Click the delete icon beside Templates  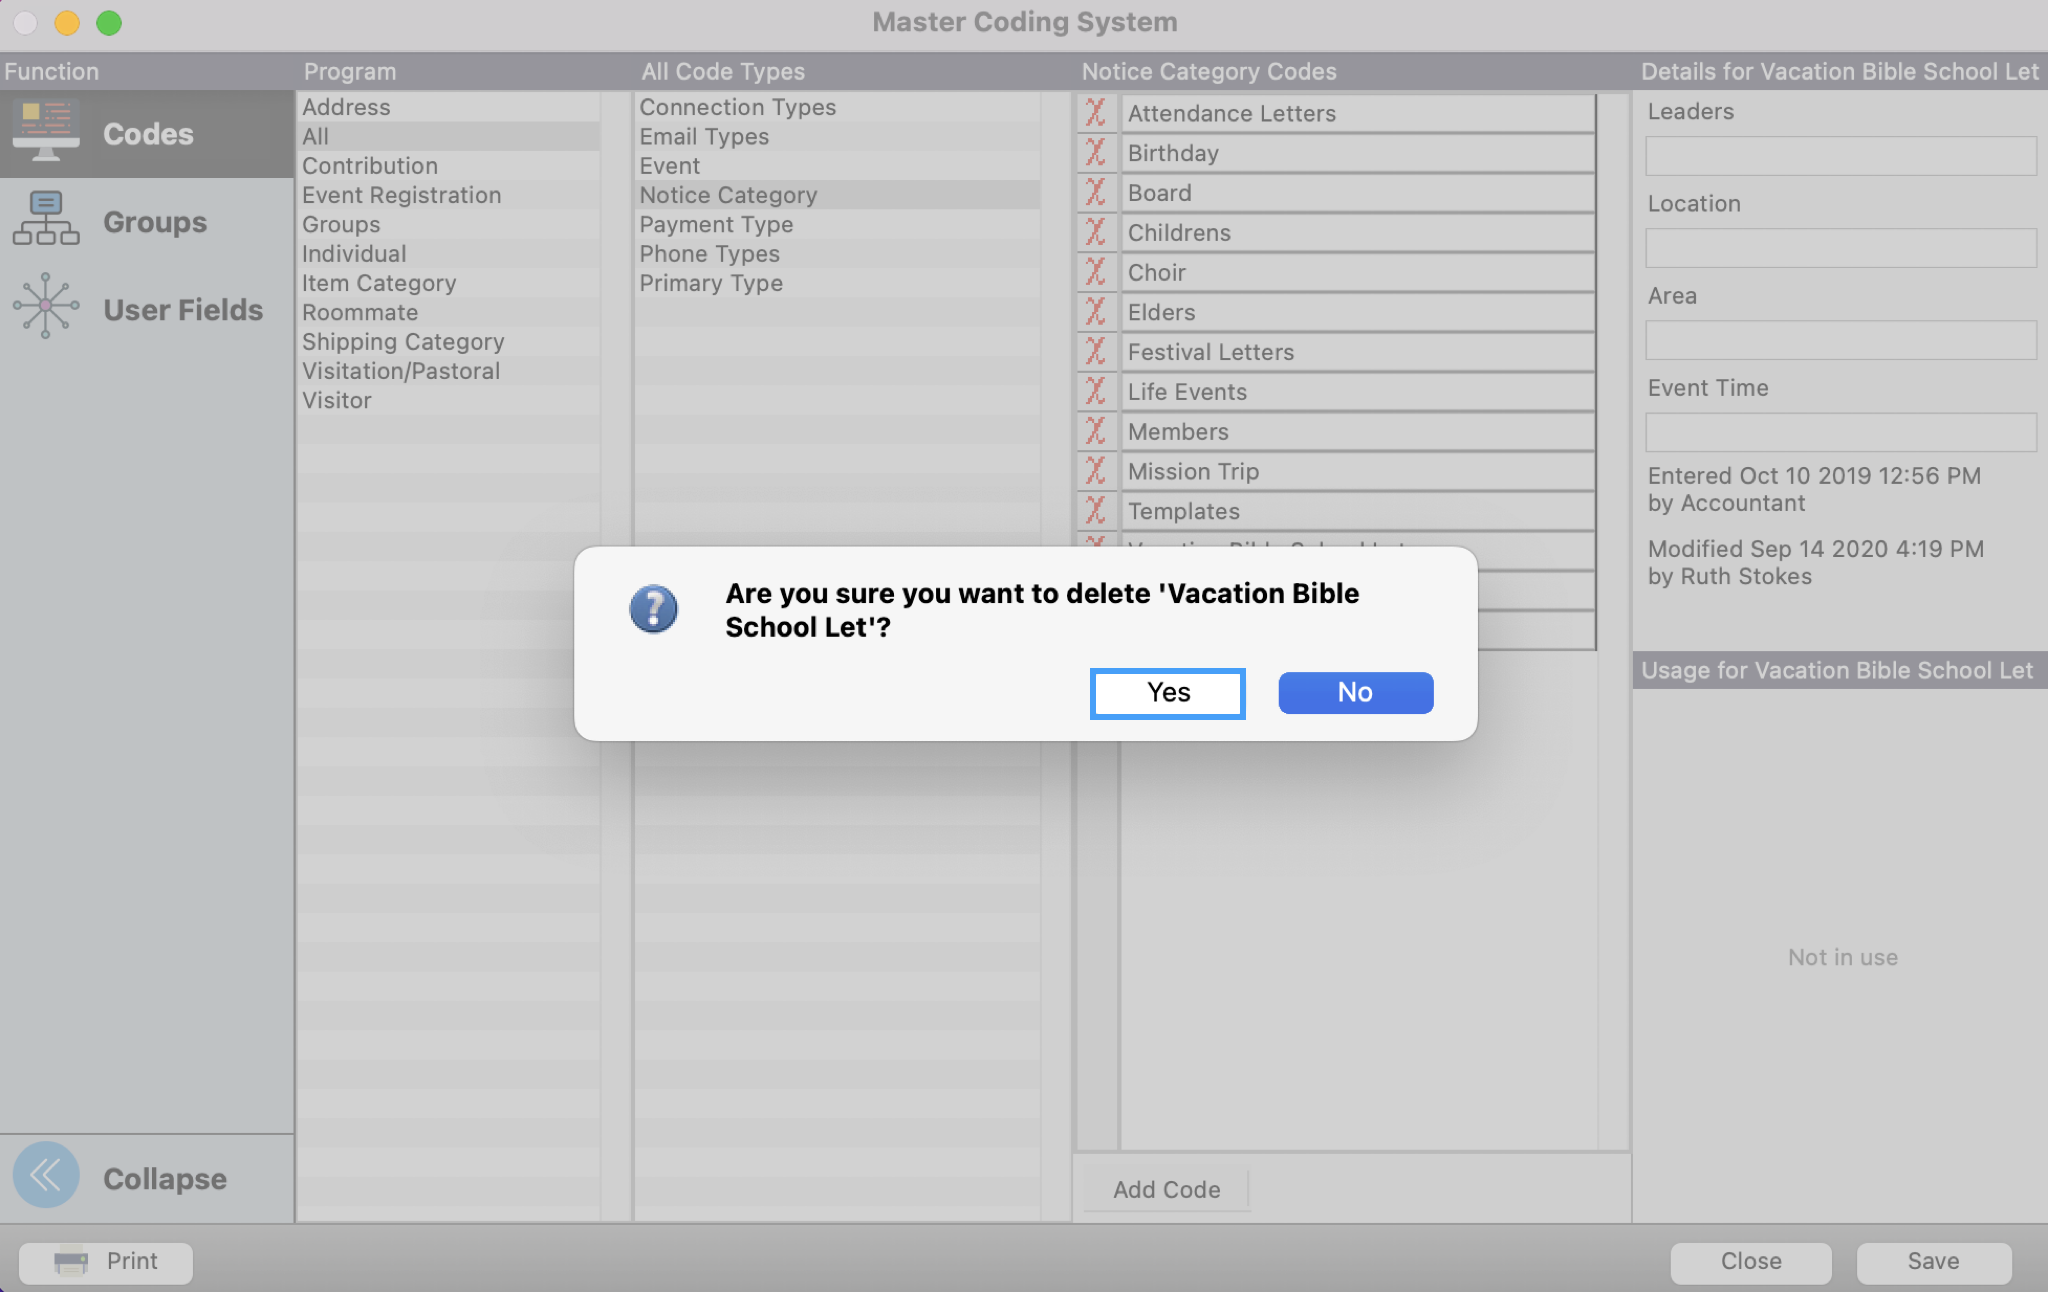pos(1096,511)
